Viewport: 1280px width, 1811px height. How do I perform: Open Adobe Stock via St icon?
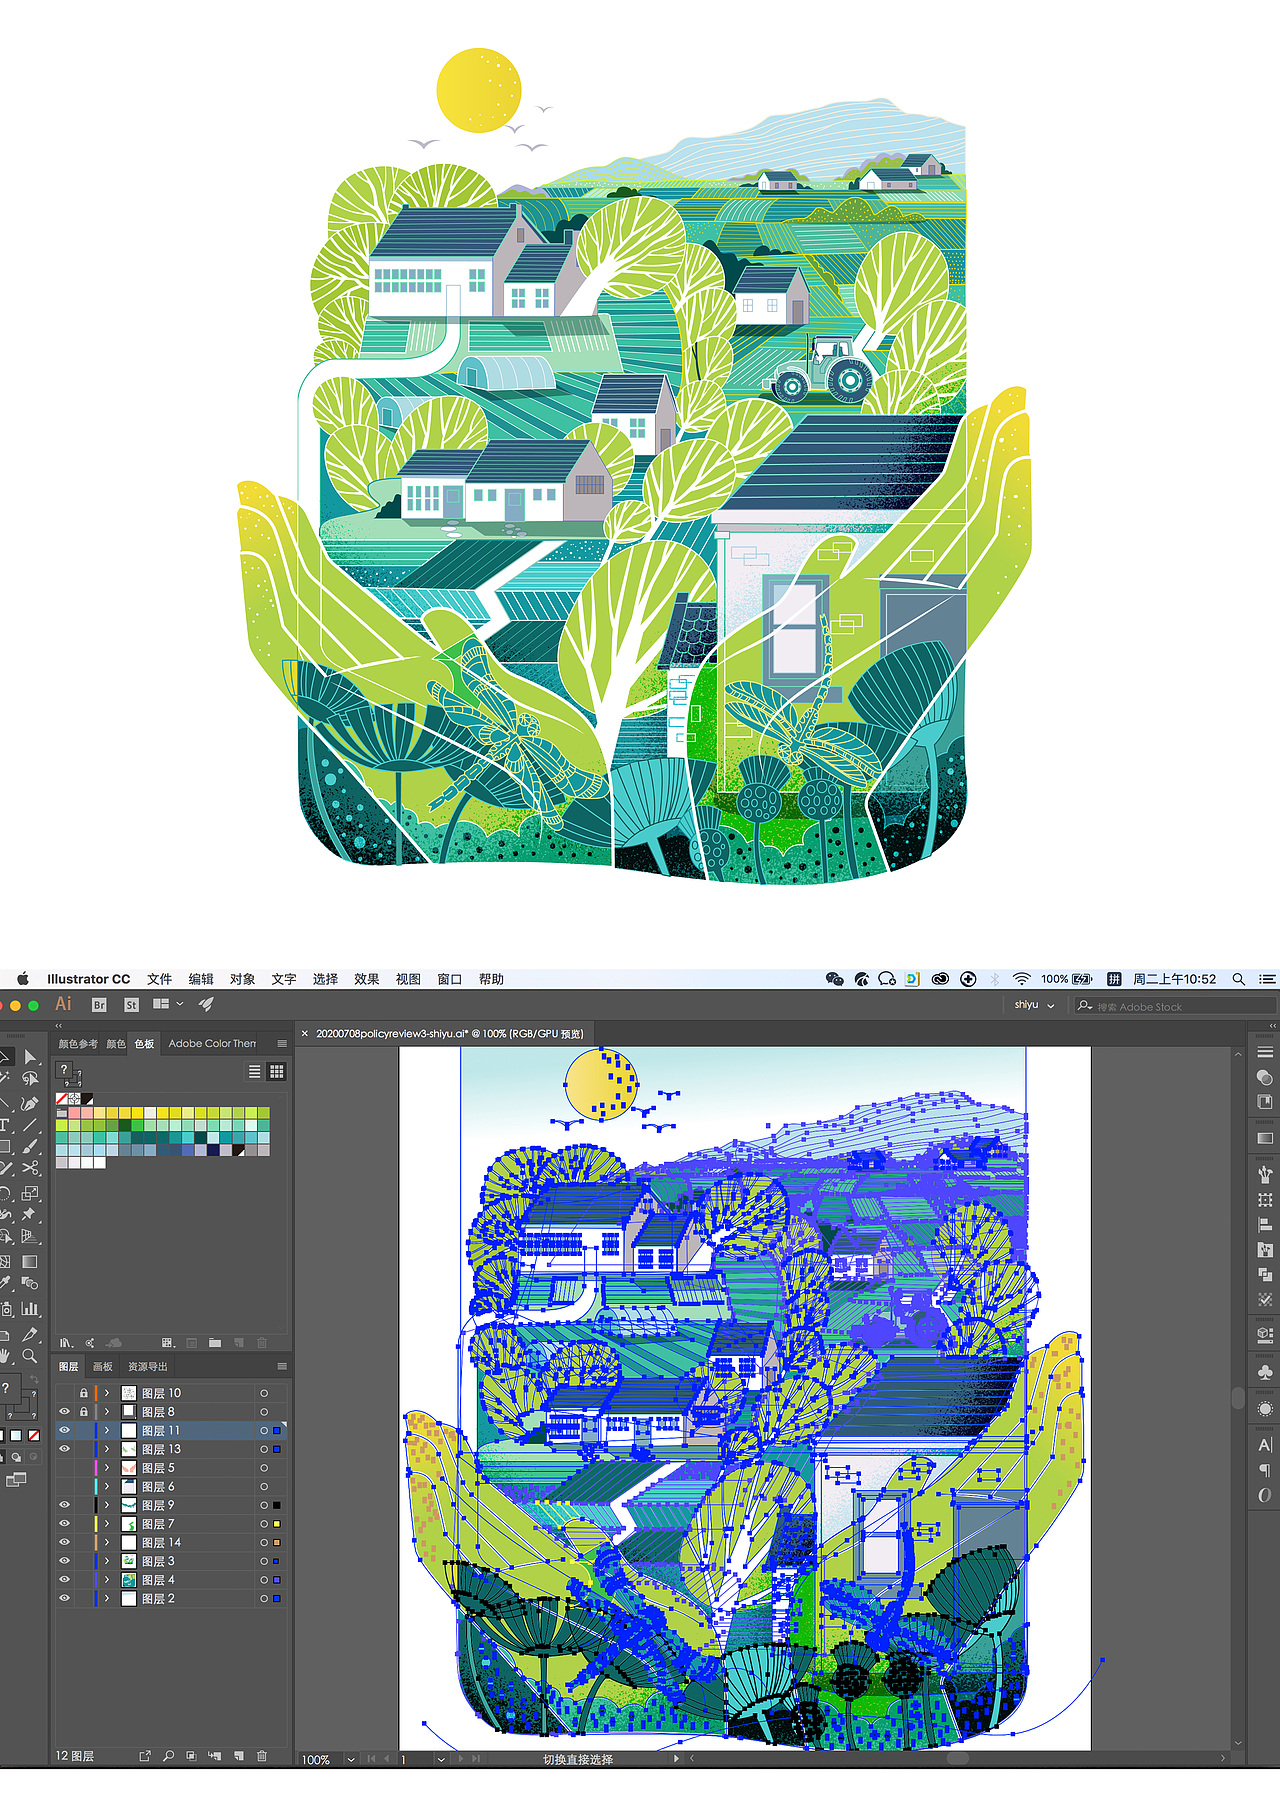(x=131, y=1005)
